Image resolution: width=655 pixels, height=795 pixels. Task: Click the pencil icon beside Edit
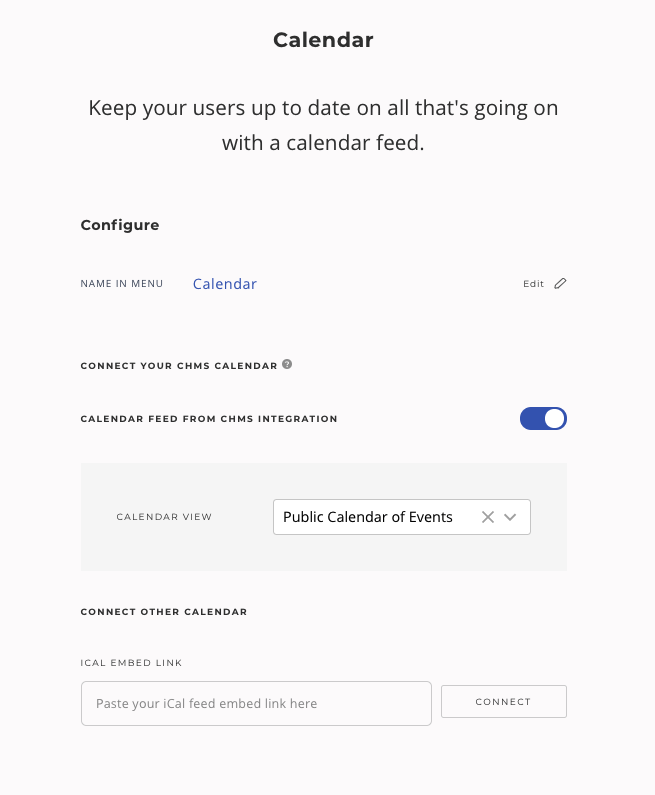click(560, 283)
